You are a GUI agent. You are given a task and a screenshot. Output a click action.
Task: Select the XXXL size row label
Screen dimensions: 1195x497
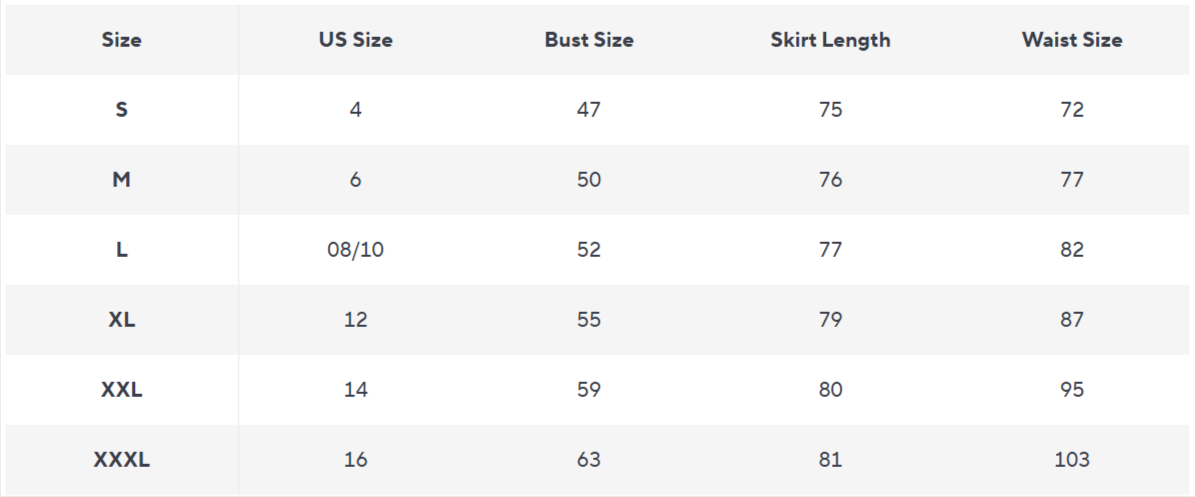(121, 460)
